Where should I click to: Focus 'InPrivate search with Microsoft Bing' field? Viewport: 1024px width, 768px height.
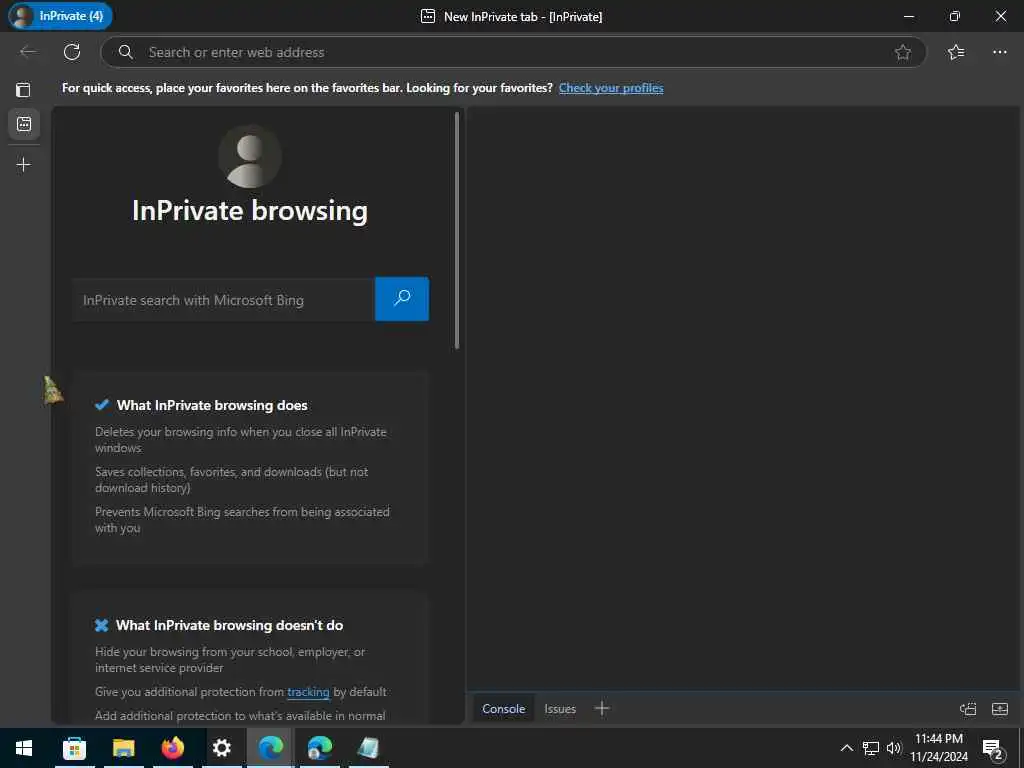[x=223, y=300]
